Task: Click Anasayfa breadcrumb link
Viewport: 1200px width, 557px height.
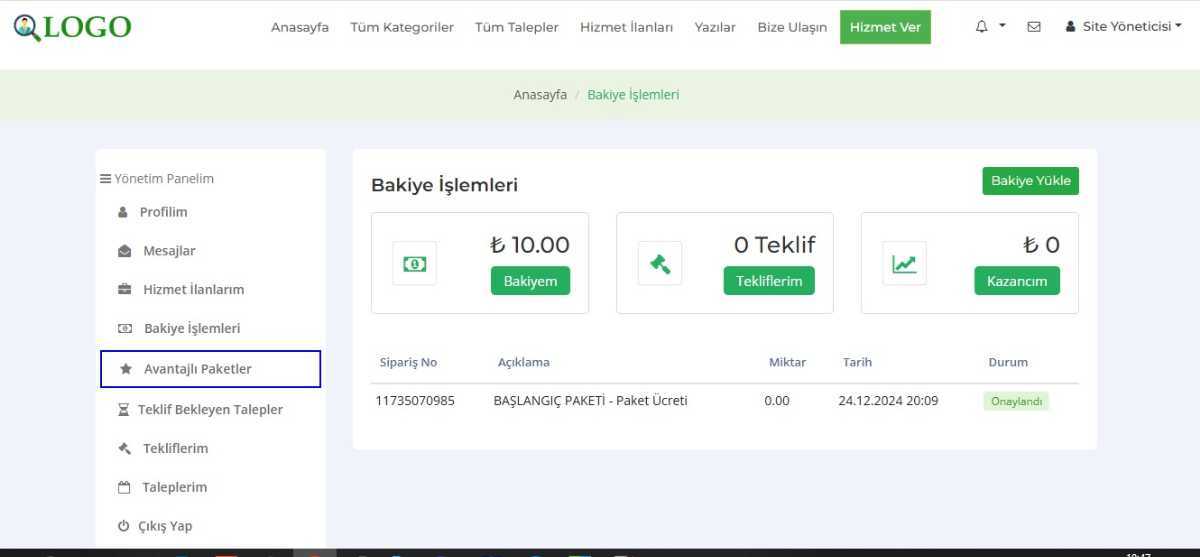Action: coord(540,95)
